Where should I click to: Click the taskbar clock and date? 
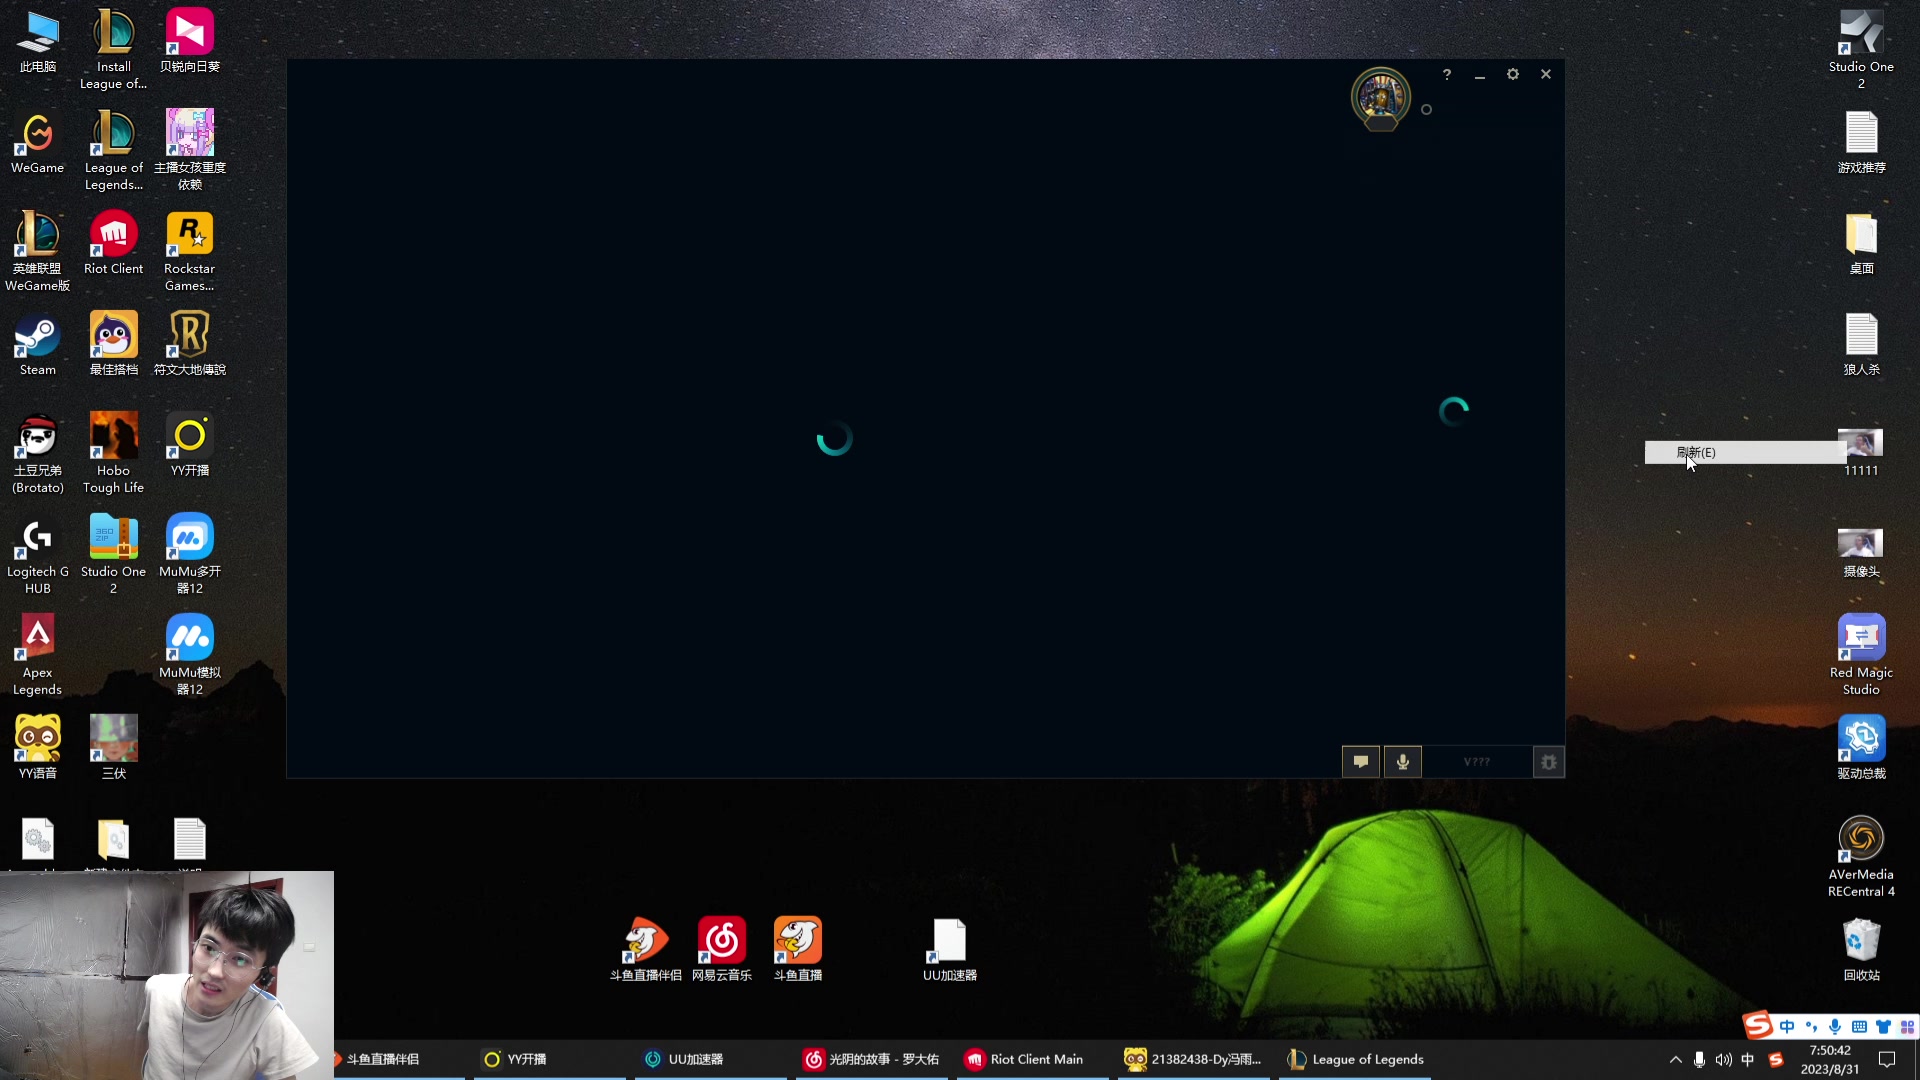tap(1829, 1060)
